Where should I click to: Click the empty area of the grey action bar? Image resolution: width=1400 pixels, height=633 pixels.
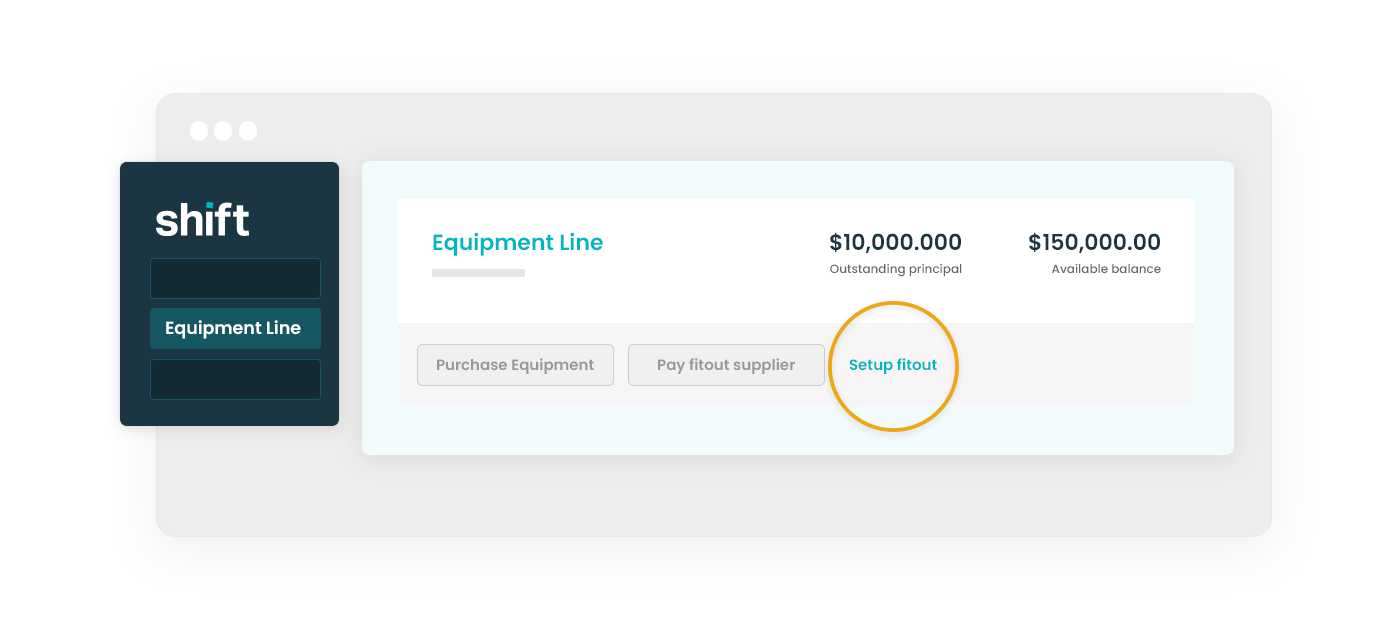[1075, 364]
